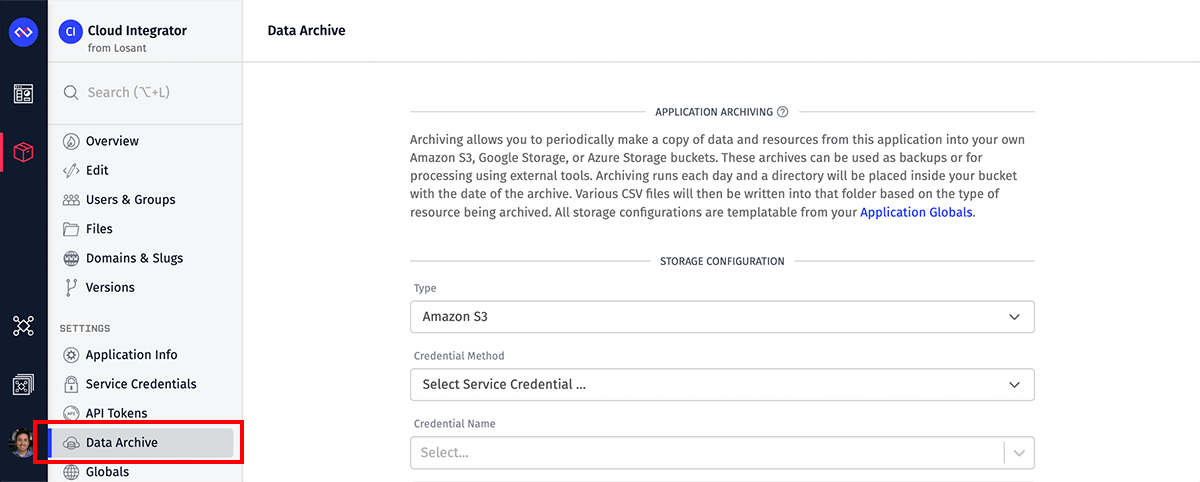Open the workflows node icon
Image resolution: width=1200 pixels, height=482 pixels.
pos(23,326)
